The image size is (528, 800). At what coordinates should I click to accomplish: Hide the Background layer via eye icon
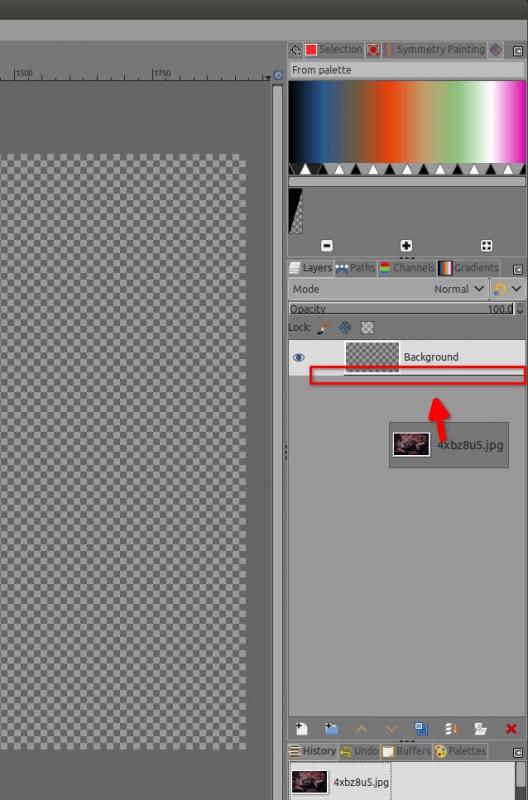(299, 357)
